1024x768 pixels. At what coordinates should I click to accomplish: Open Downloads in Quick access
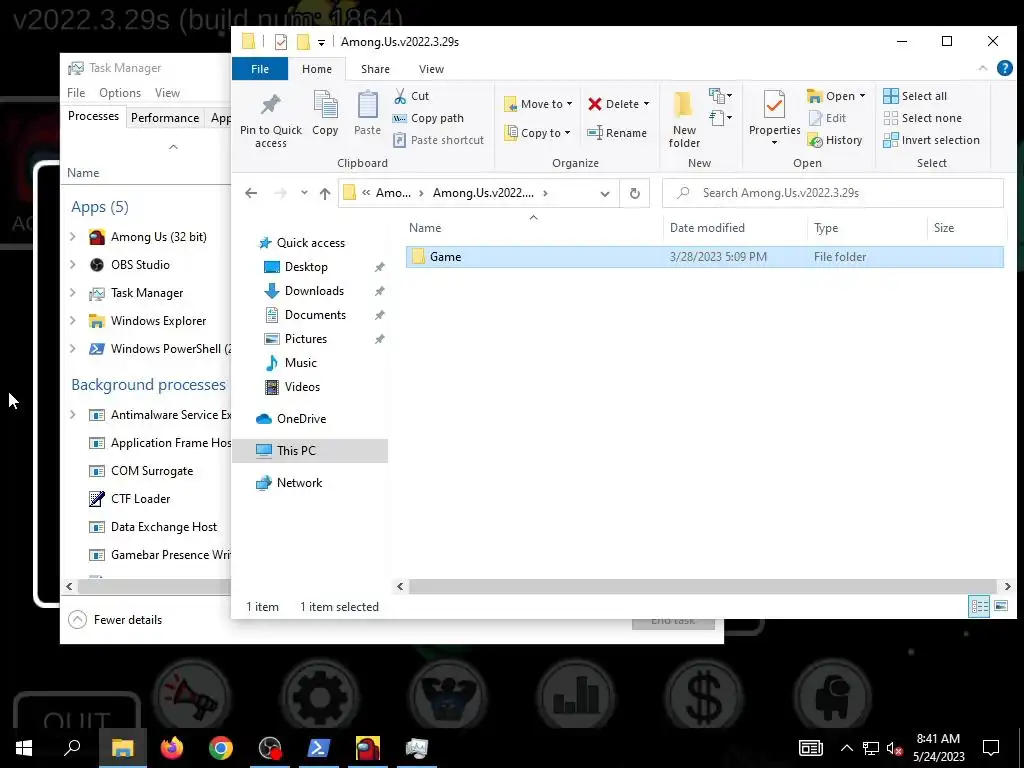314,291
